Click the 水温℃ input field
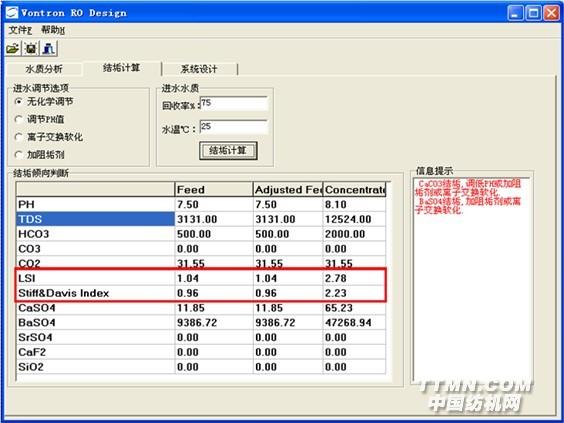This screenshot has height=423, width=564. [x=234, y=127]
